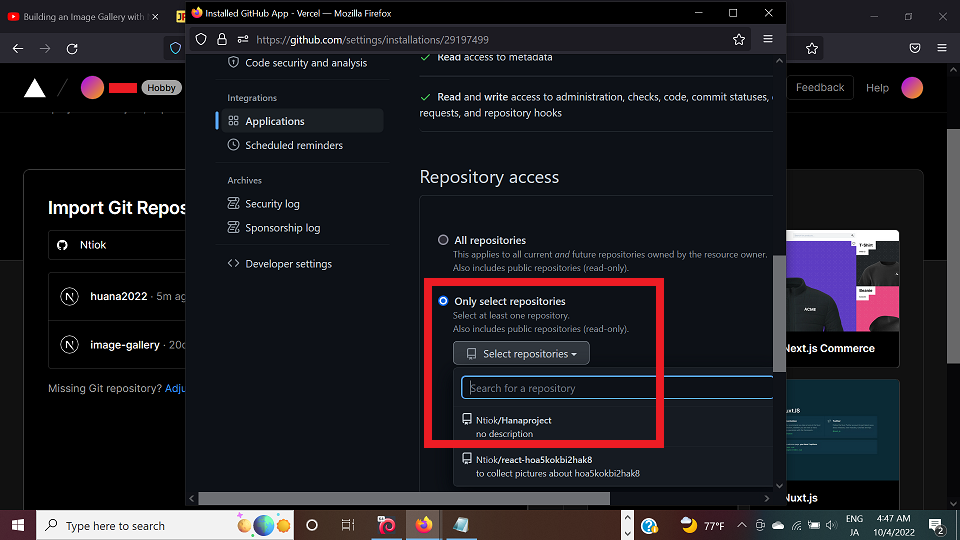Open Cortana circle on taskbar

(x=312, y=525)
